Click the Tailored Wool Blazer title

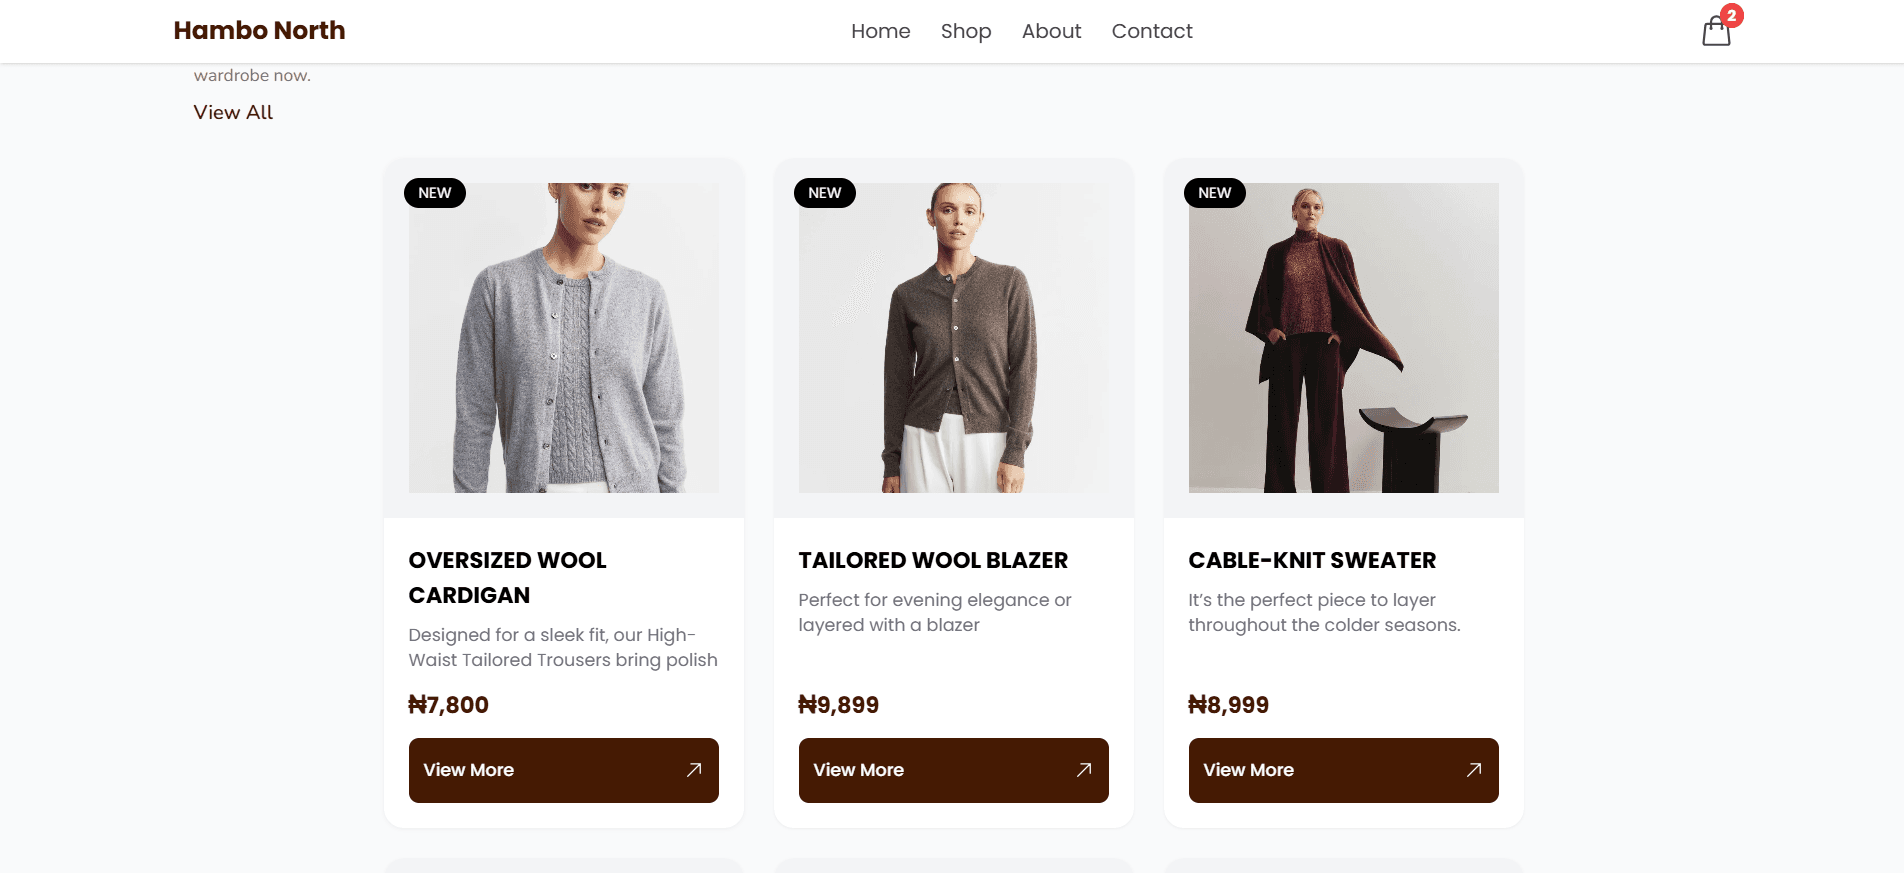[933, 560]
